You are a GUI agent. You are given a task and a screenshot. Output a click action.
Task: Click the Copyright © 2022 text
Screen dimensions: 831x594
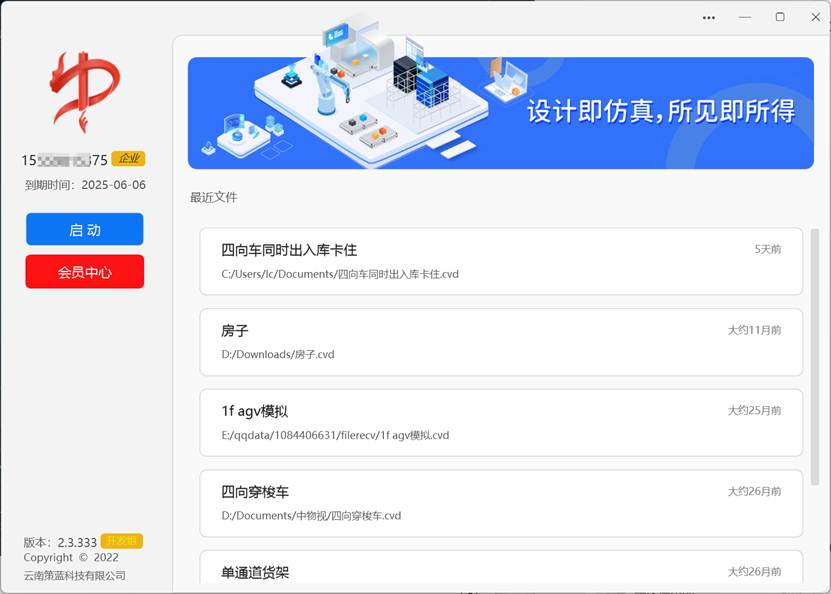[x=71, y=558]
